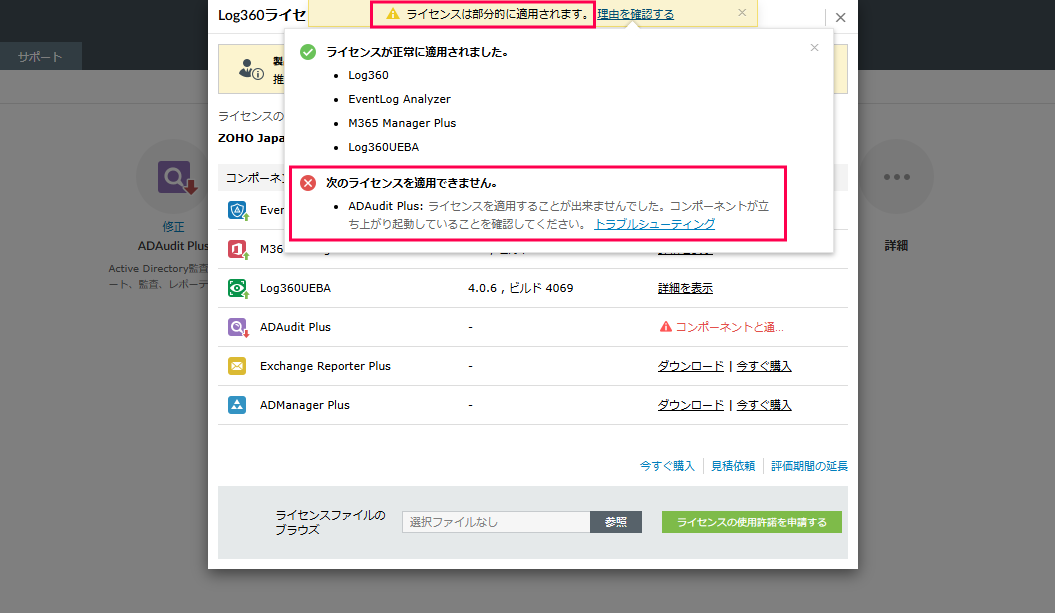Download Exchange Reporter Plus

(690, 366)
